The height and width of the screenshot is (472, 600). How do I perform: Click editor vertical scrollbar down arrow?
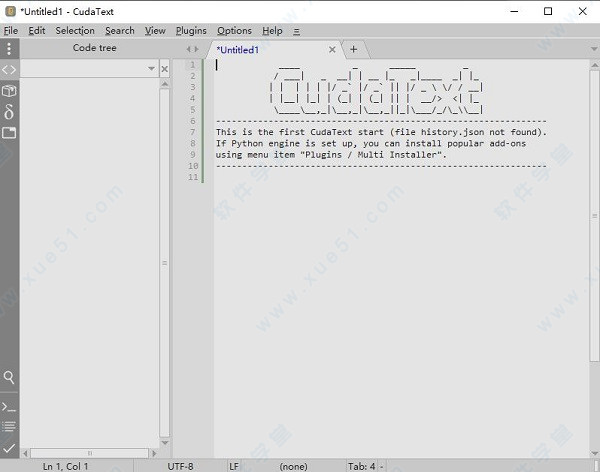pyautogui.click(x=594, y=453)
